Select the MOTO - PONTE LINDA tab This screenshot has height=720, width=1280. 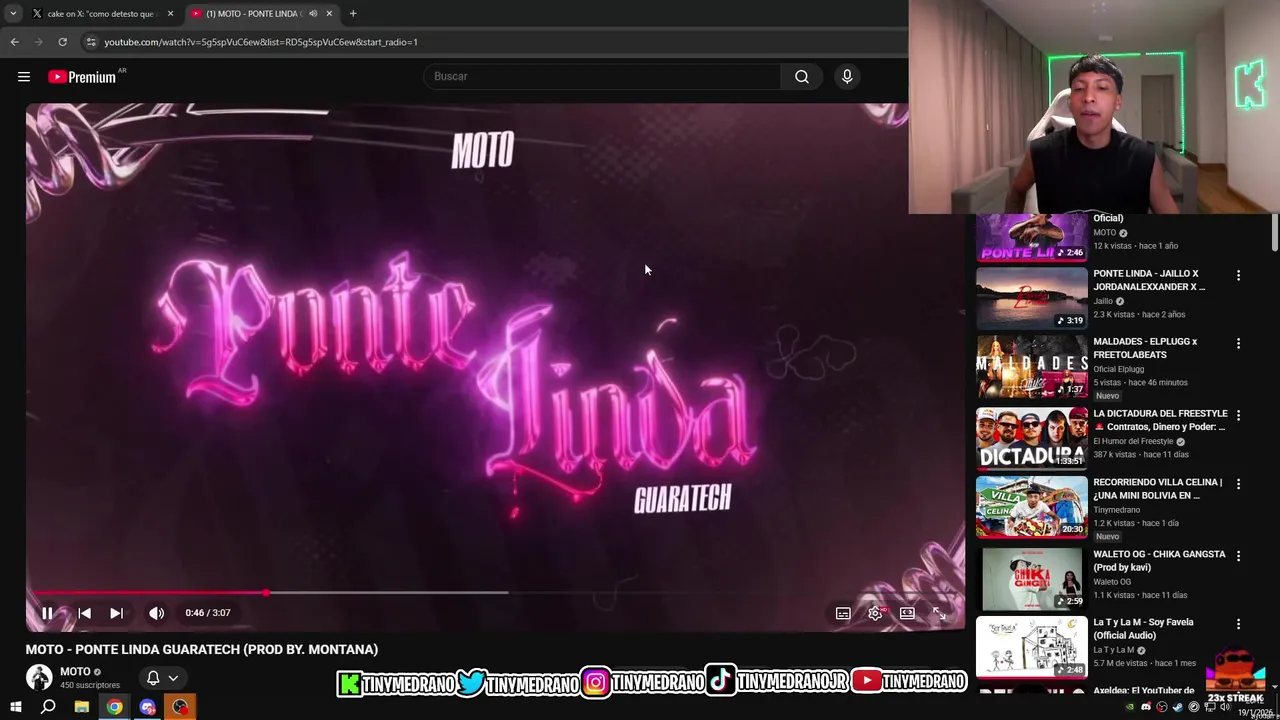[x=253, y=14]
